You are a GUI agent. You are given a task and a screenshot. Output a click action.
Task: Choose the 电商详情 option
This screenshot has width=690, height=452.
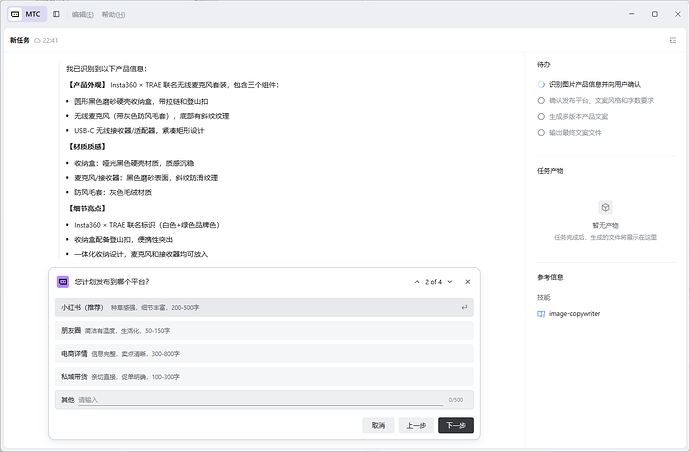(x=264, y=353)
